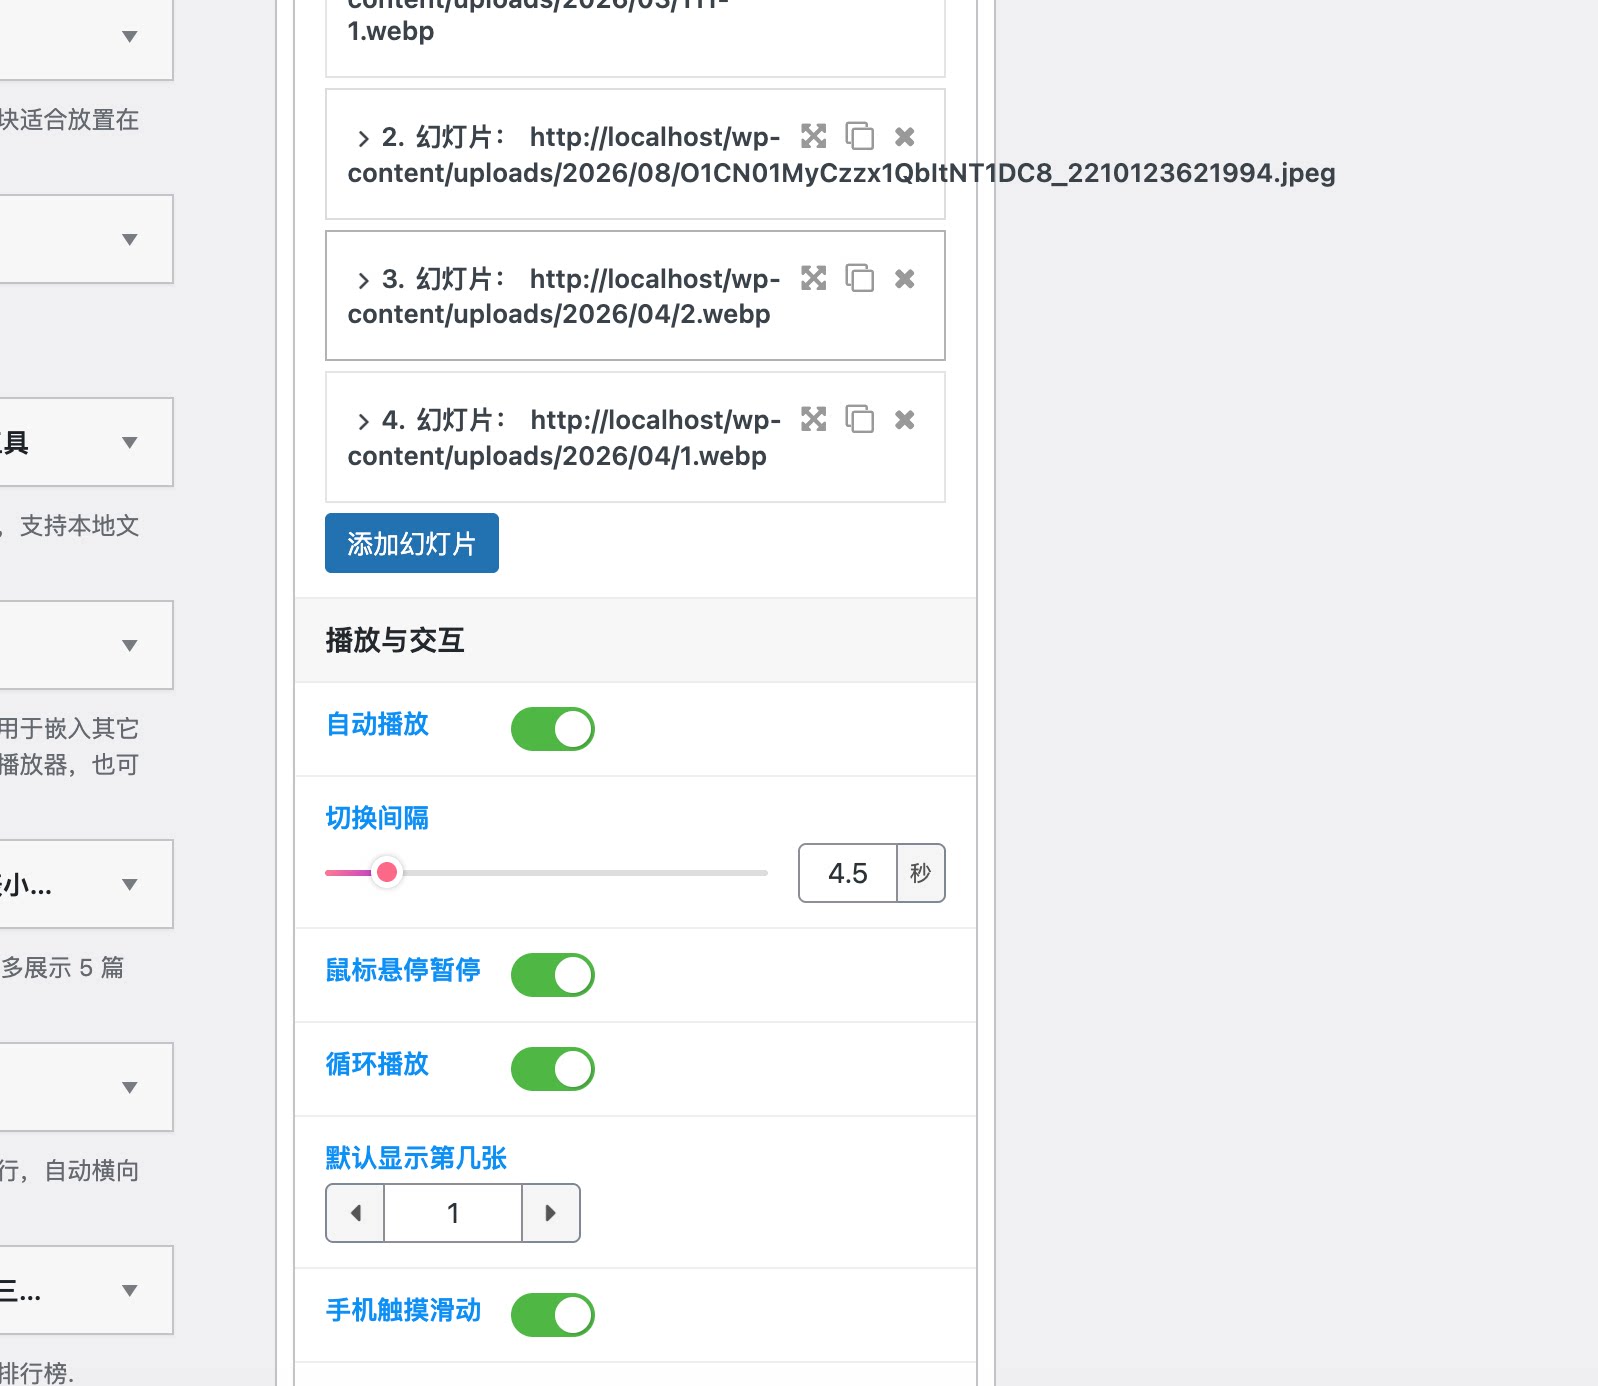Click the 自动播放 label

377,724
